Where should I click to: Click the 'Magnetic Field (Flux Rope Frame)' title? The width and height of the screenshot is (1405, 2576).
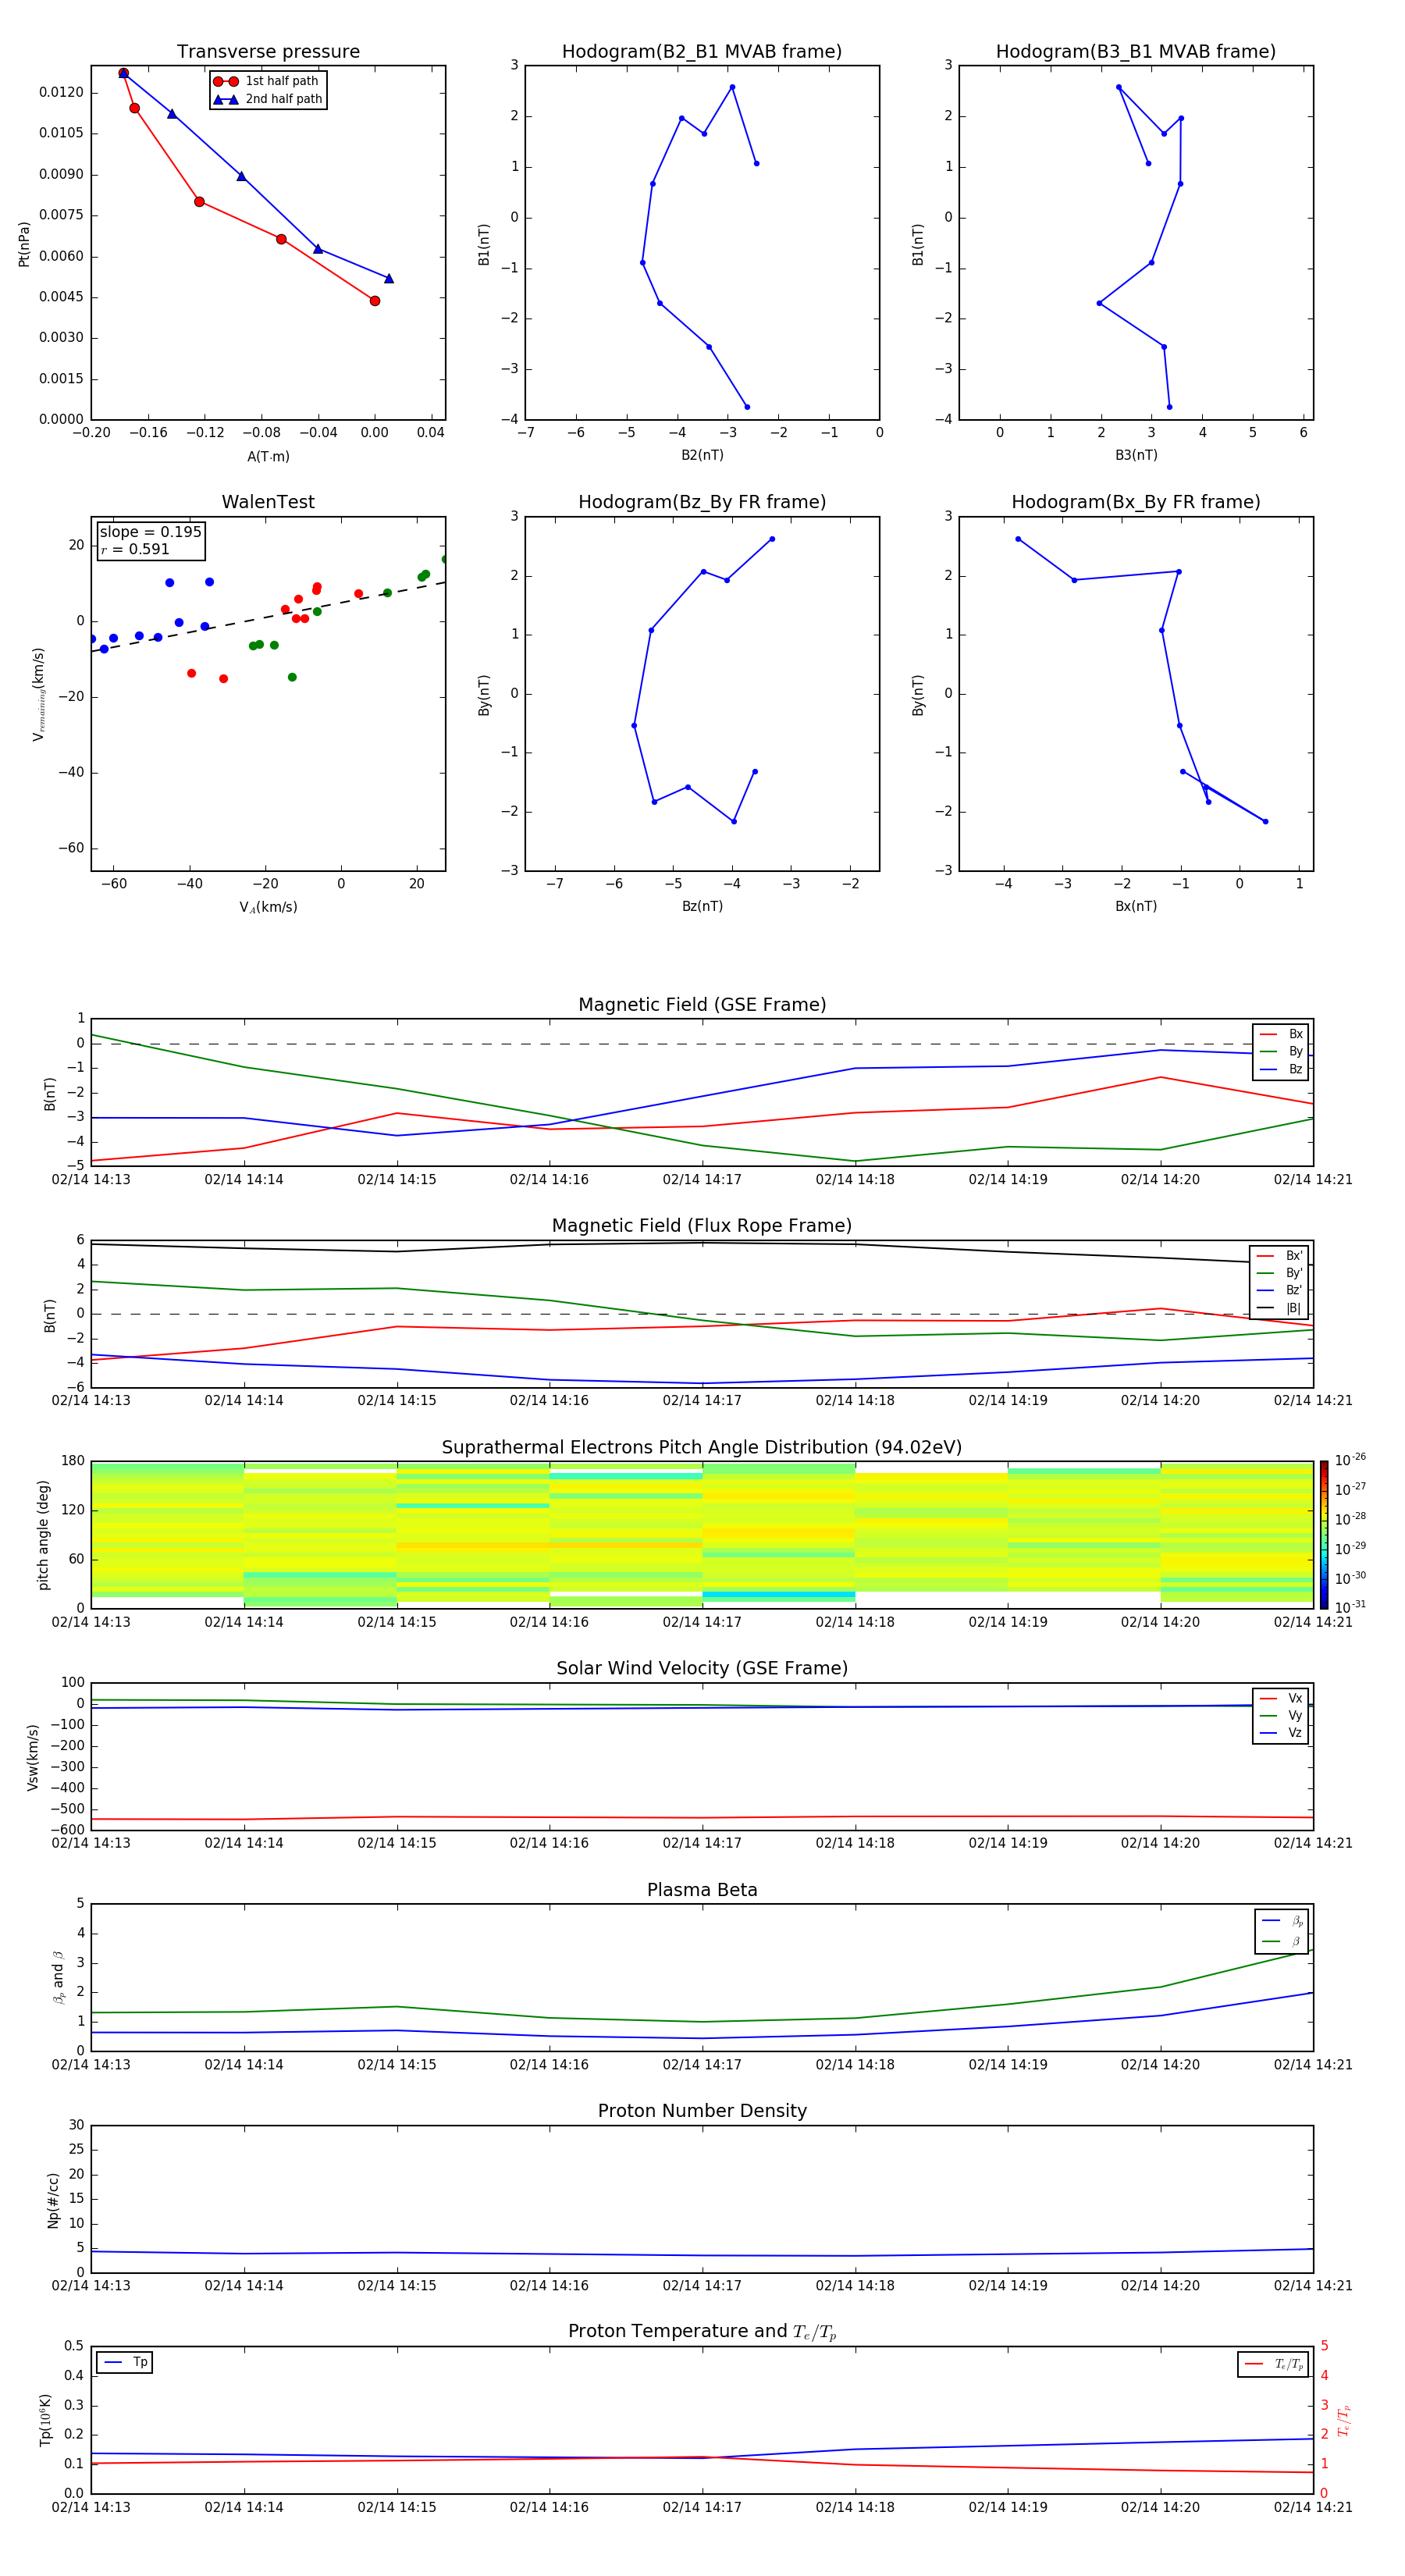pyautogui.click(x=702, y=1225)
